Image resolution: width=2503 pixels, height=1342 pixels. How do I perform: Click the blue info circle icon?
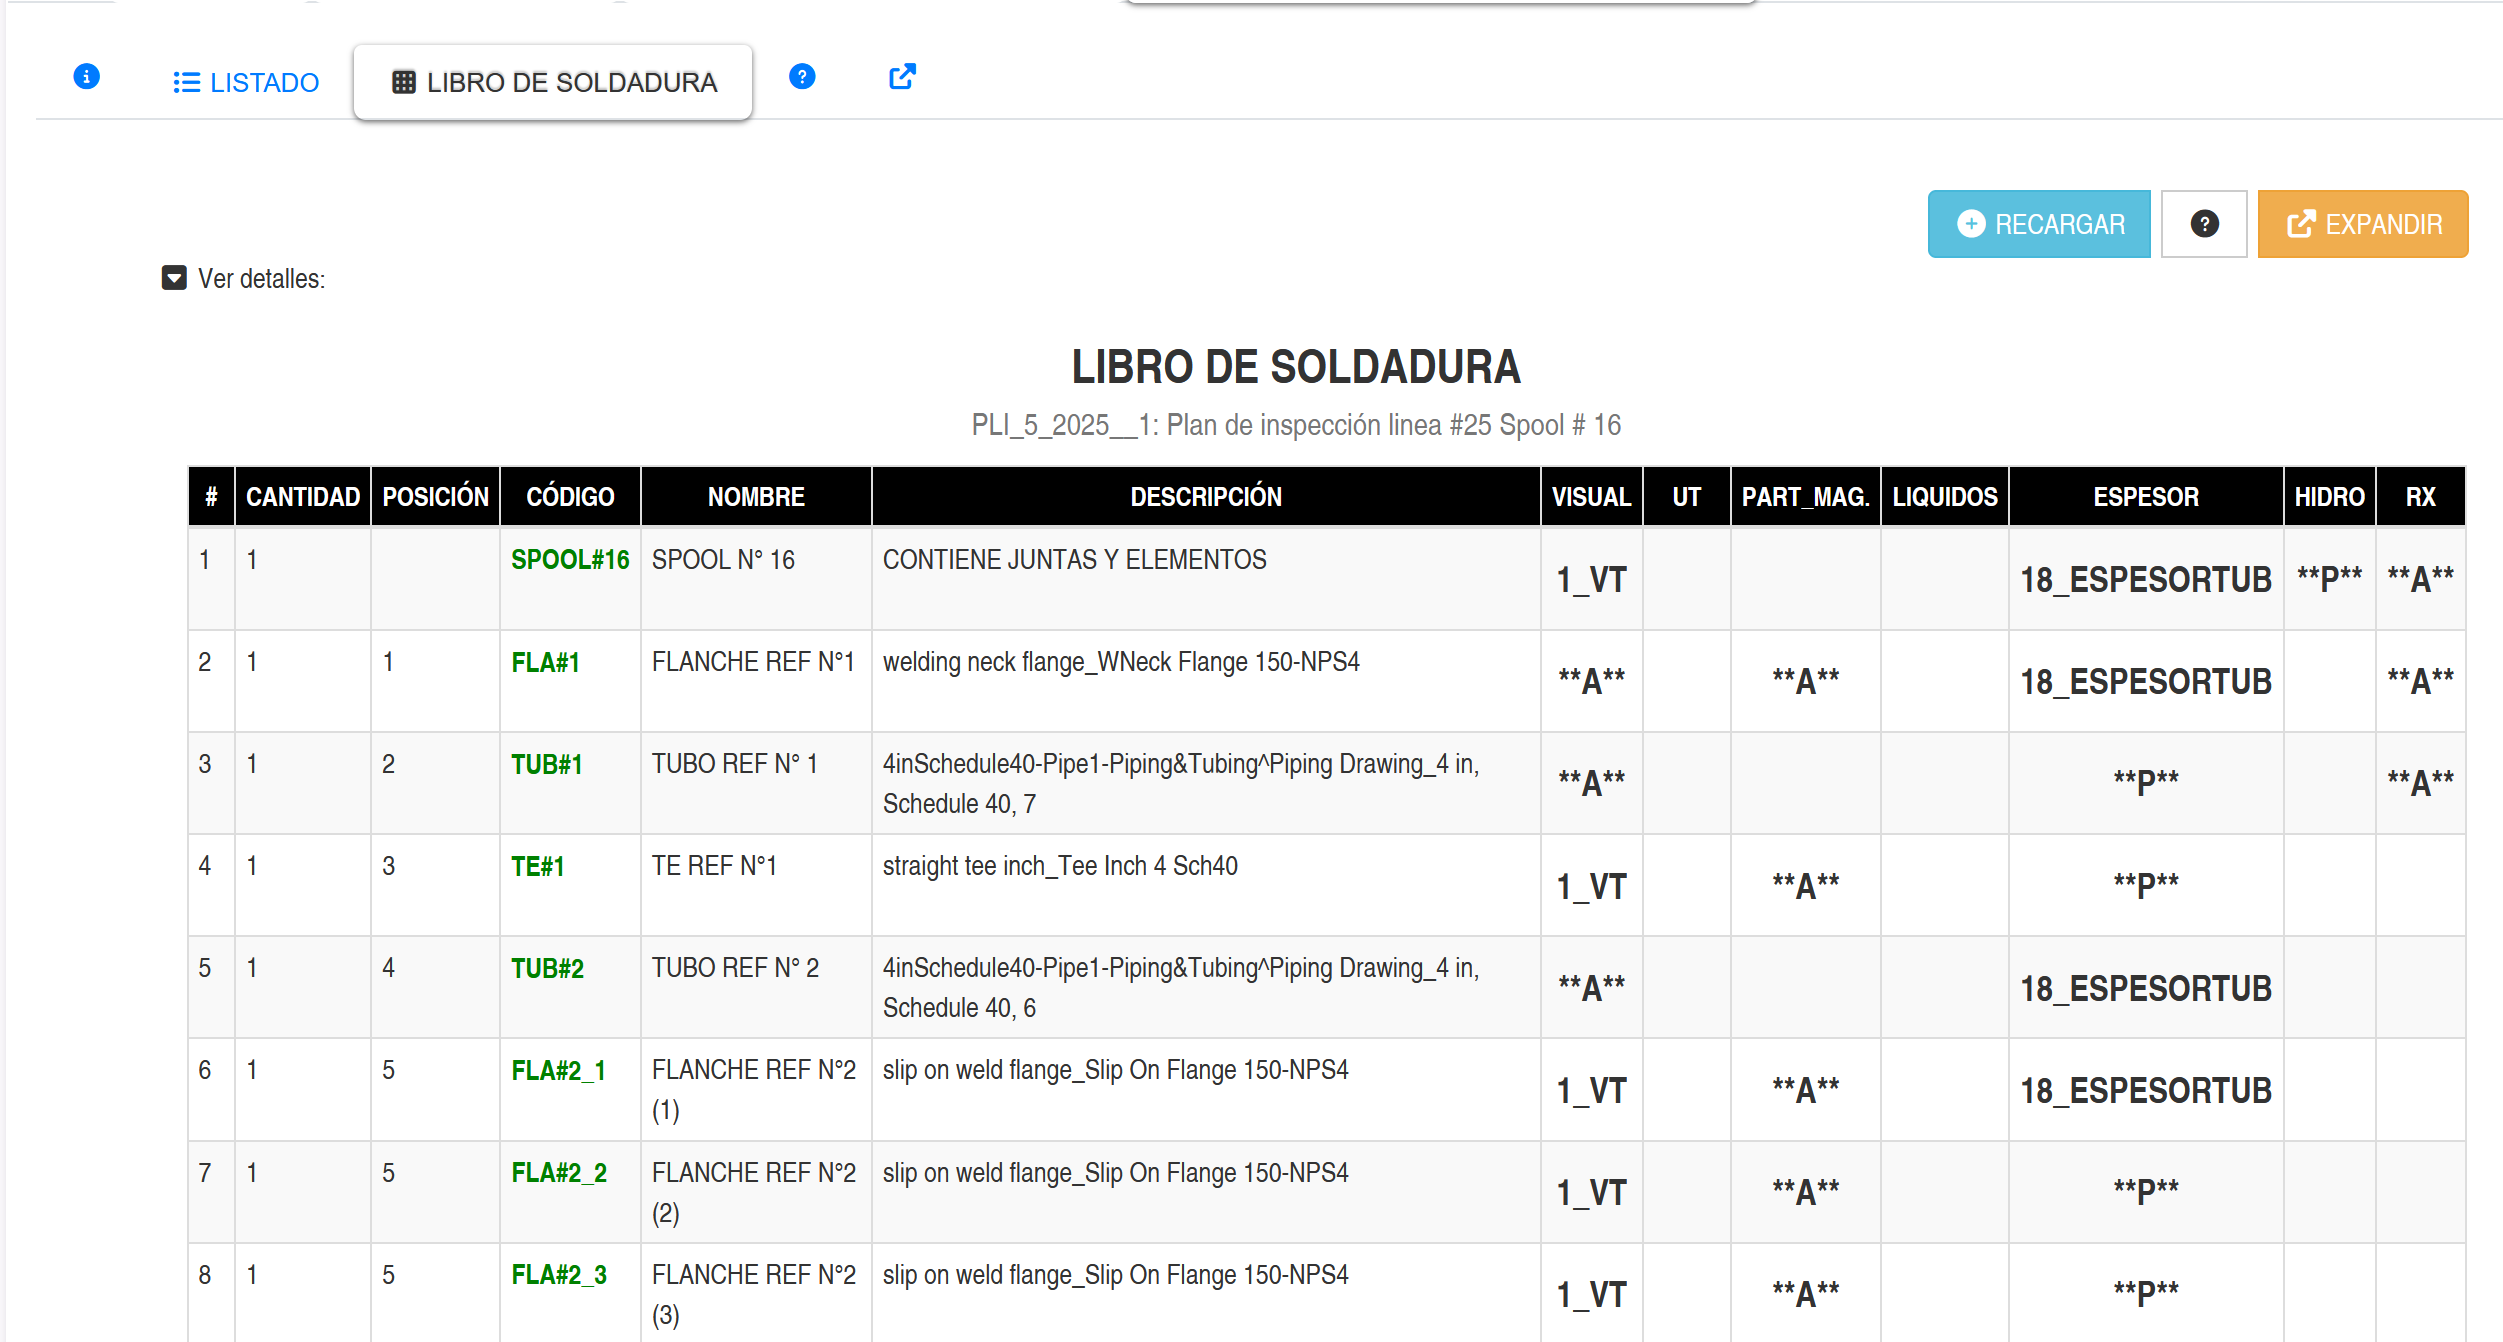87,77
